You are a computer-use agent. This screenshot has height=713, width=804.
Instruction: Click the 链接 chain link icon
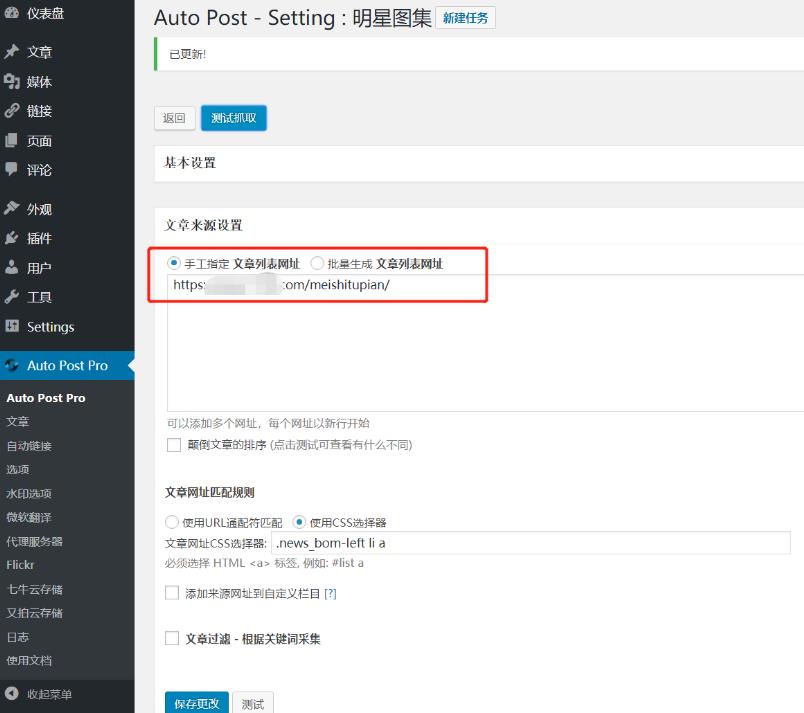(12, 111)
